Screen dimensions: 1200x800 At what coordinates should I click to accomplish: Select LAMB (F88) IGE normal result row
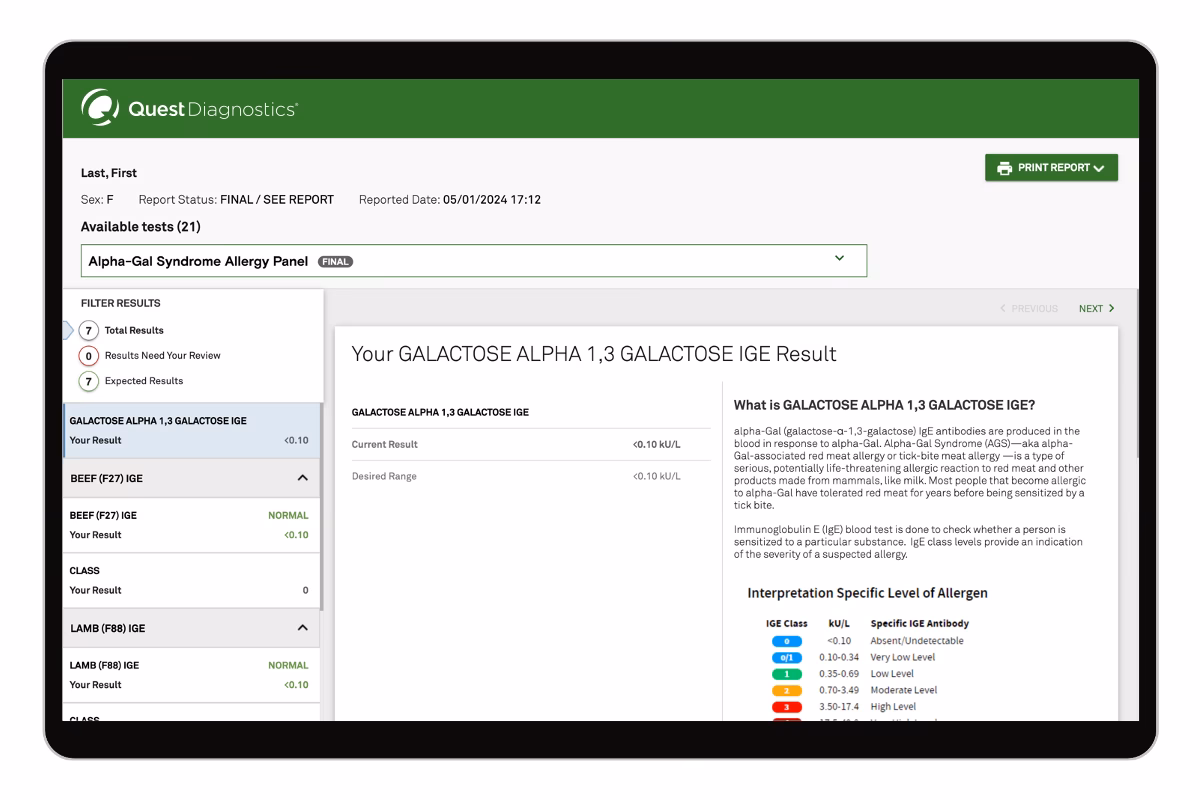point(190,675)
